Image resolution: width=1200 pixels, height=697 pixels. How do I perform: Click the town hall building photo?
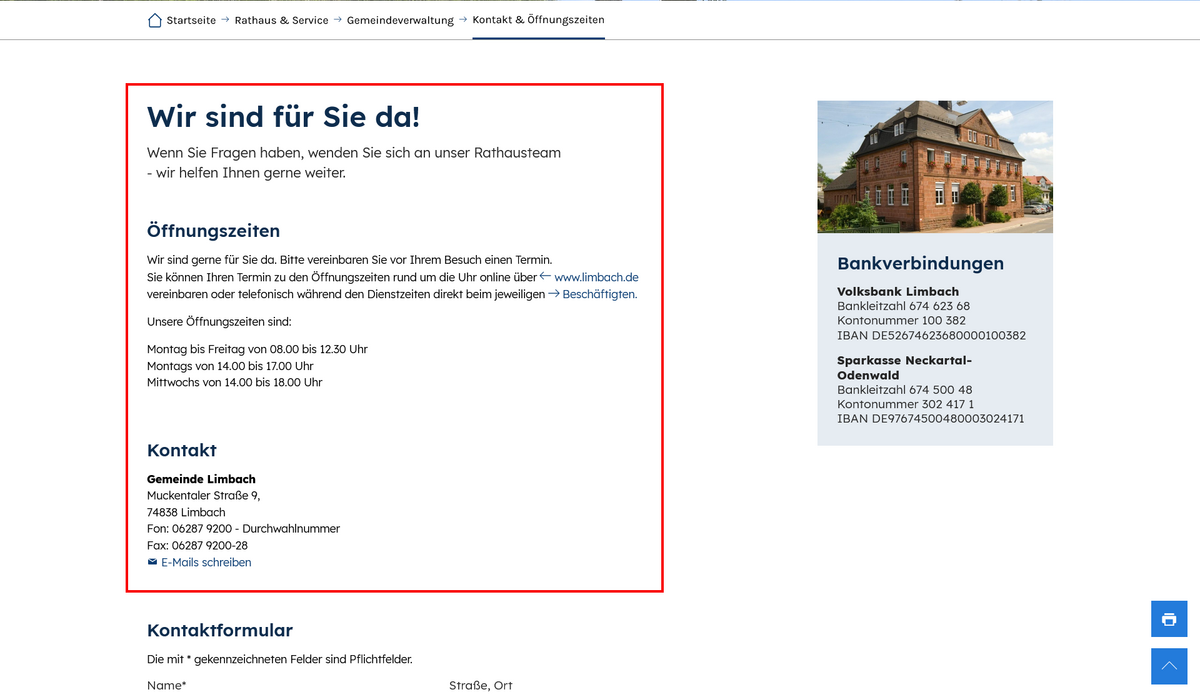935,167
